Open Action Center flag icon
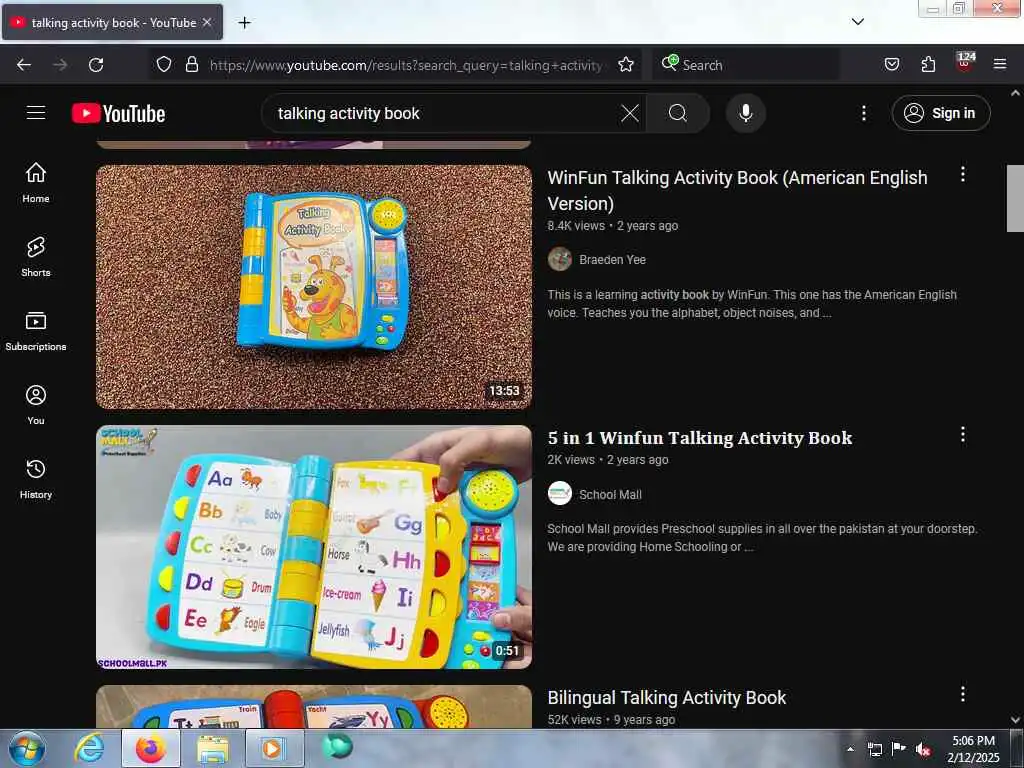Image resolution: width=1024 pixels, height=768 pixels. (898, 748)
